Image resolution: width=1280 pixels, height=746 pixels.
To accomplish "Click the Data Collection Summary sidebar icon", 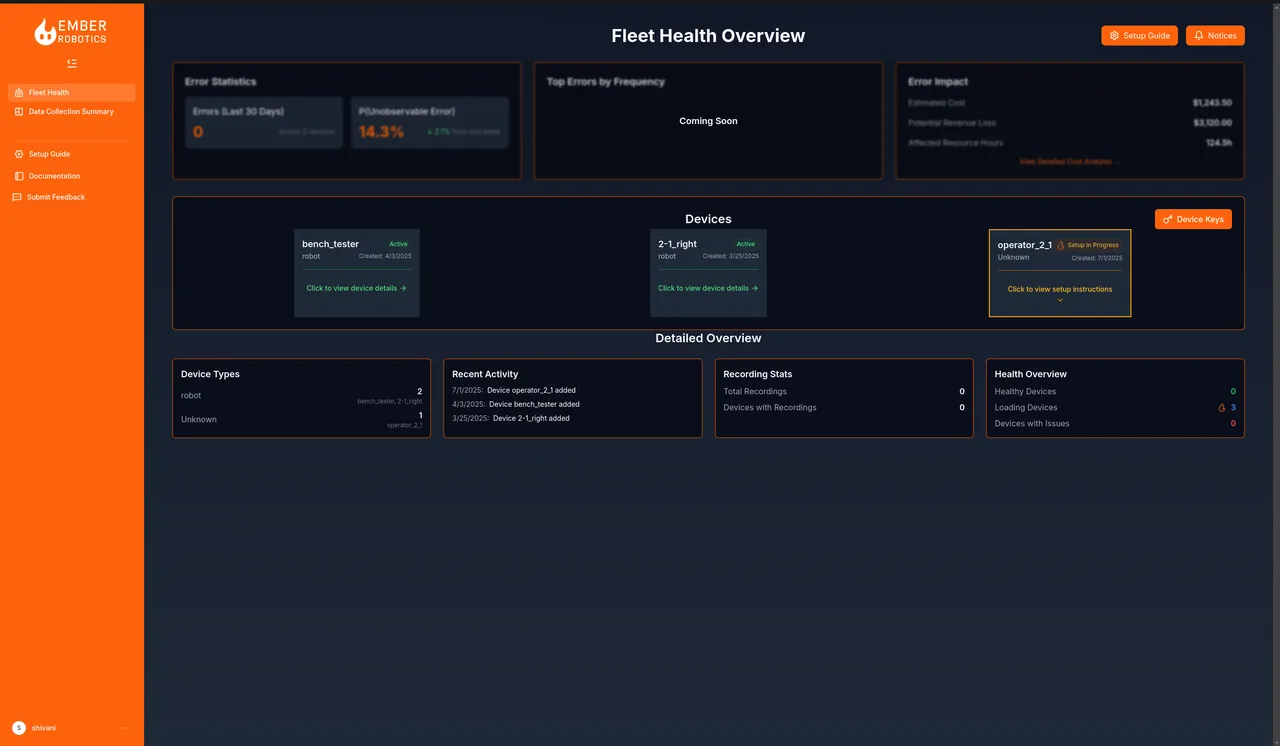I will point(19,112).
